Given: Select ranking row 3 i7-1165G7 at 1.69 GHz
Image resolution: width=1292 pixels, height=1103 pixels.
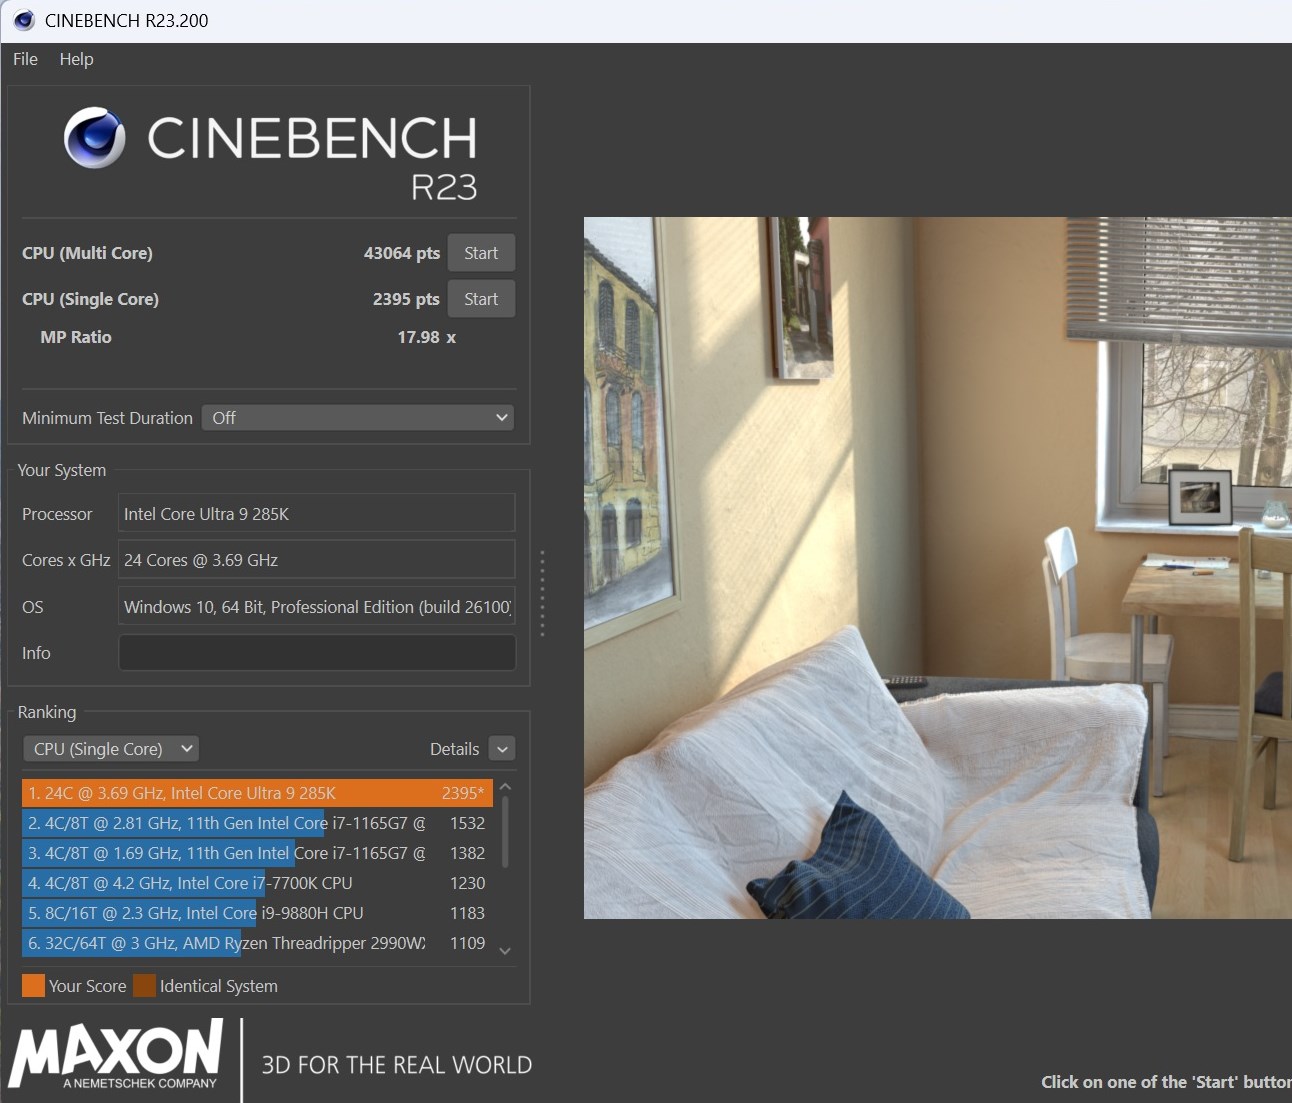Looking at the screenshot, I should pyautogui.click(x=257, y=853).
